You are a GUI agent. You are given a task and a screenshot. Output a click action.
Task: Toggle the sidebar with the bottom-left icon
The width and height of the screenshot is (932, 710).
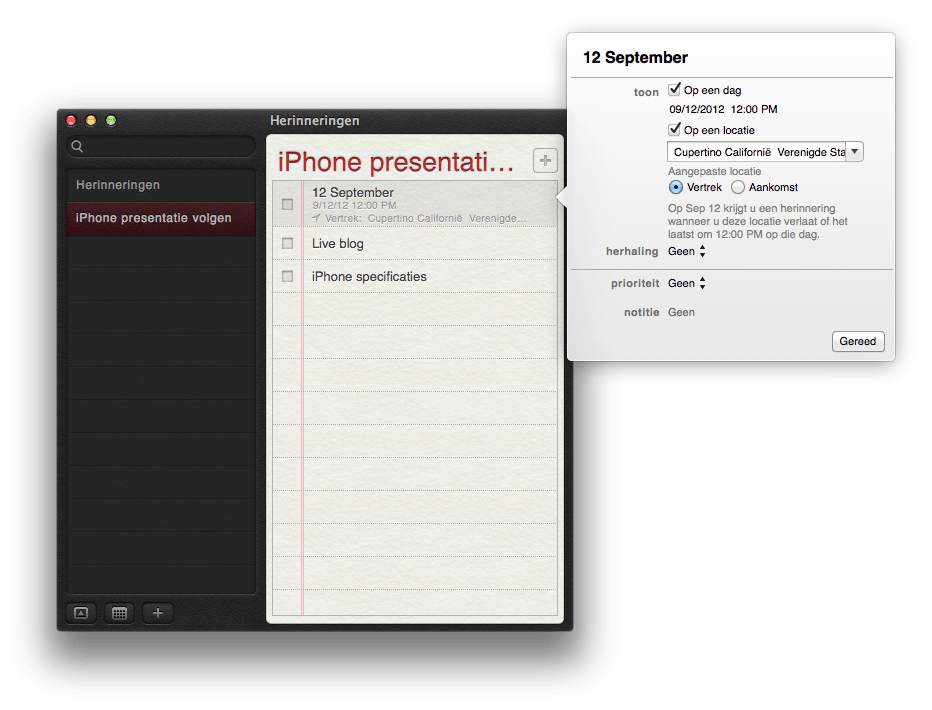81,613
